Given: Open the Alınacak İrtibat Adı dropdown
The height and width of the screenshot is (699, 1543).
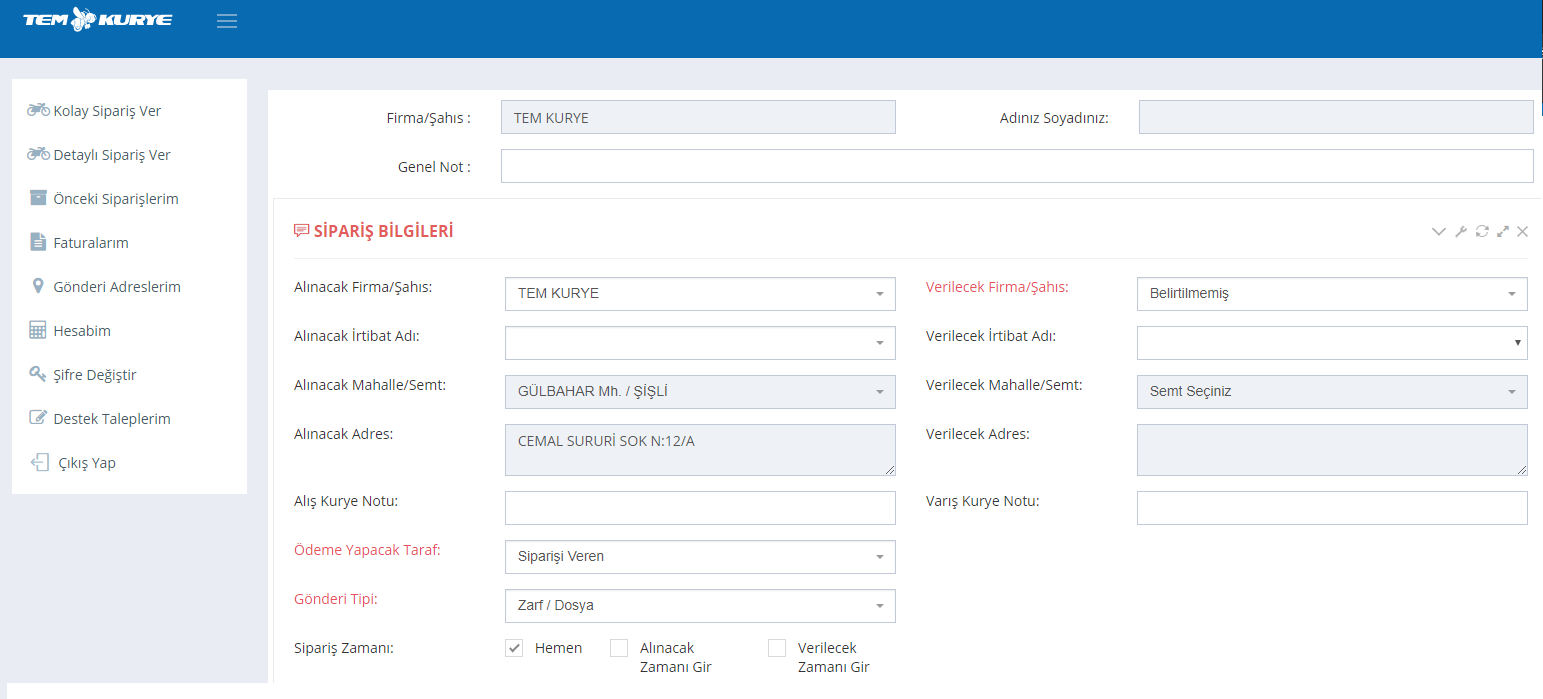Looking at the screenshot, I should 700,343.
